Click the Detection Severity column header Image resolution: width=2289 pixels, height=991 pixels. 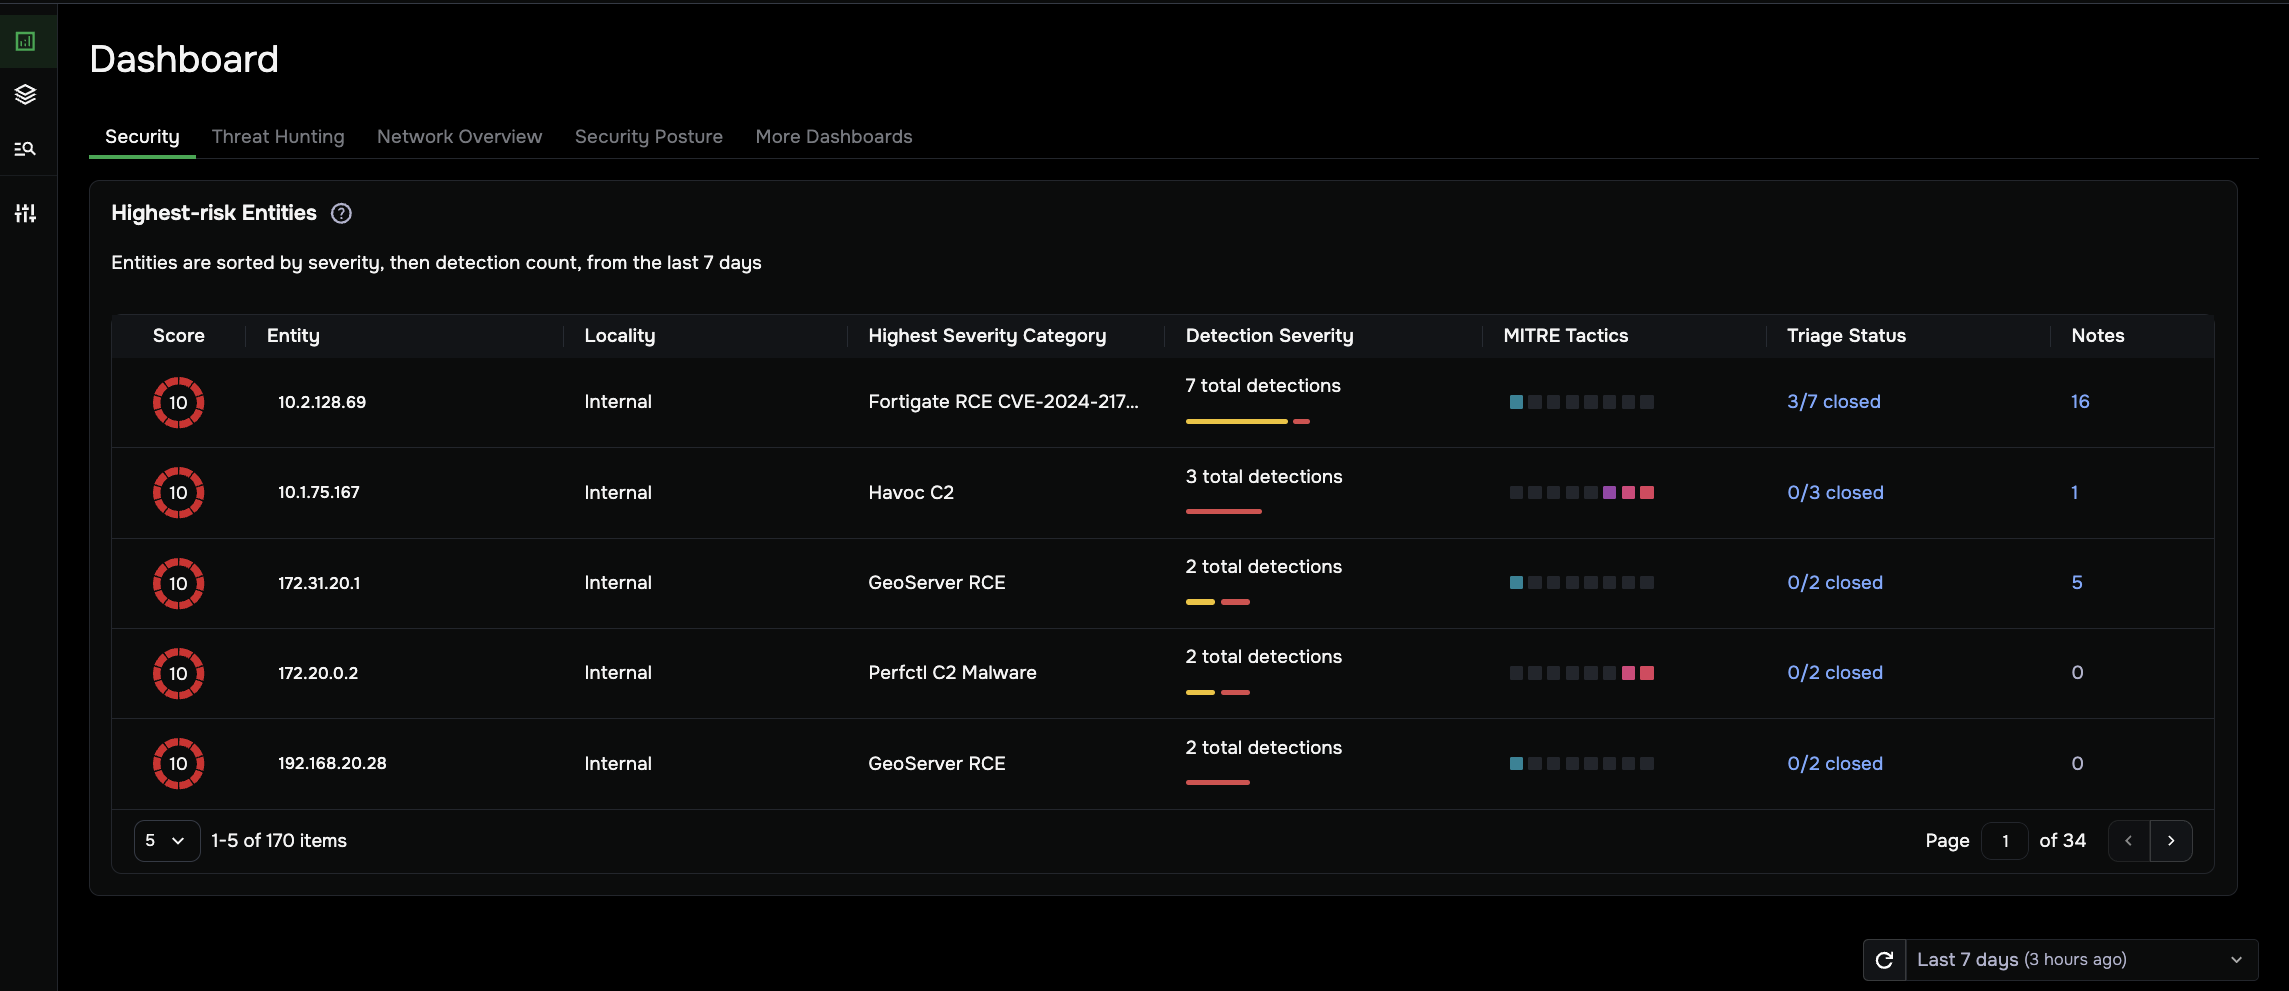(x=1269, y=336)
